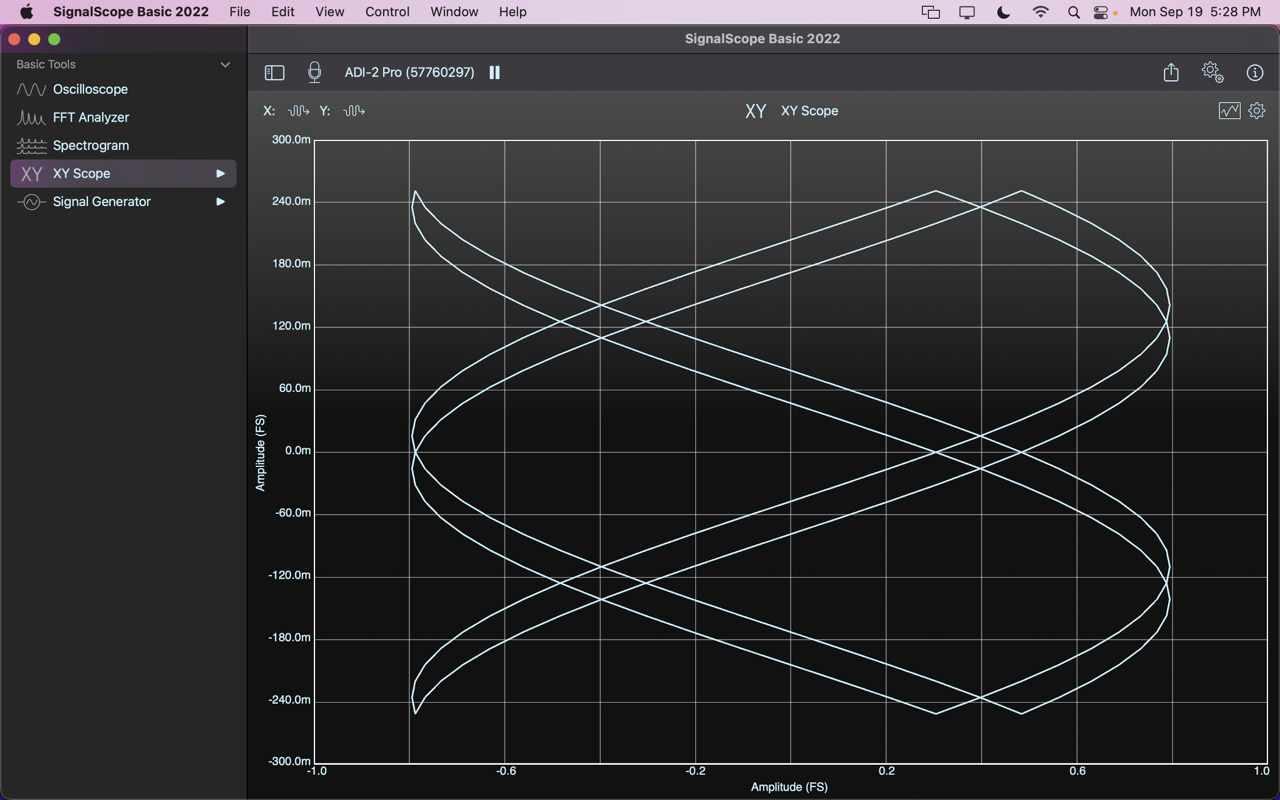This screenshot has width=1280, height=800.
Task: Open the display mirroring menu icon
Action: pos(967,12)
